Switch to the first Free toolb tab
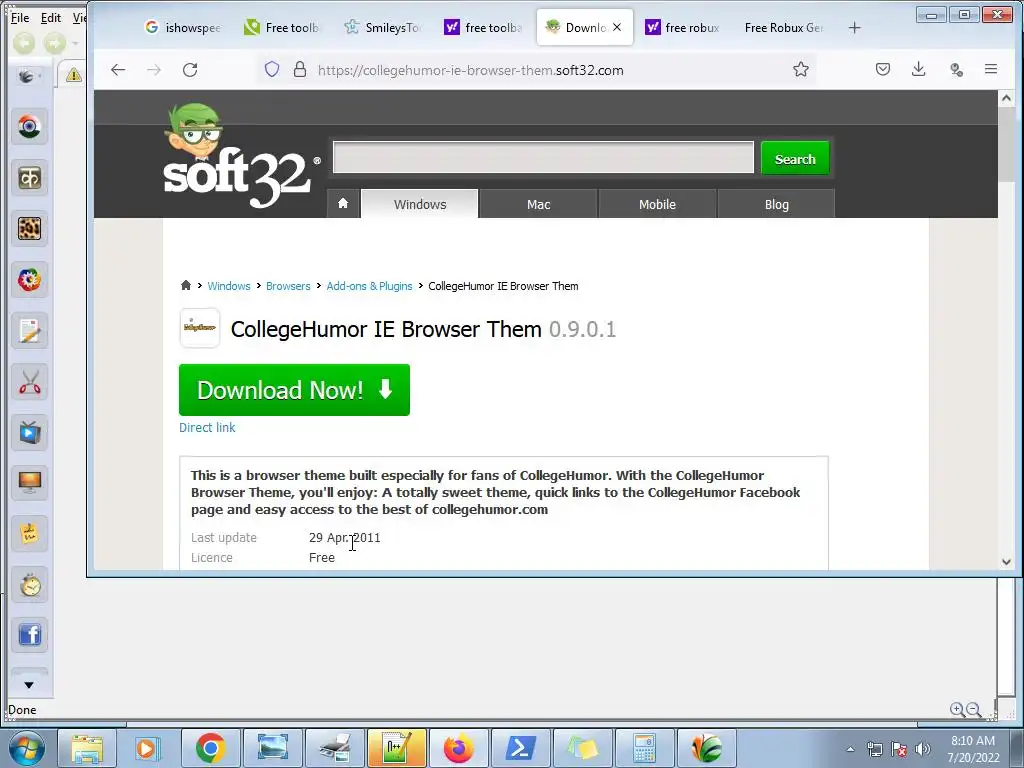 point(282,27)
